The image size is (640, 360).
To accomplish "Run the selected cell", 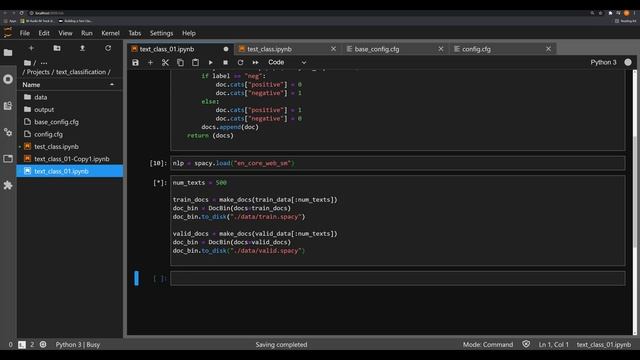I will [210, 62].
